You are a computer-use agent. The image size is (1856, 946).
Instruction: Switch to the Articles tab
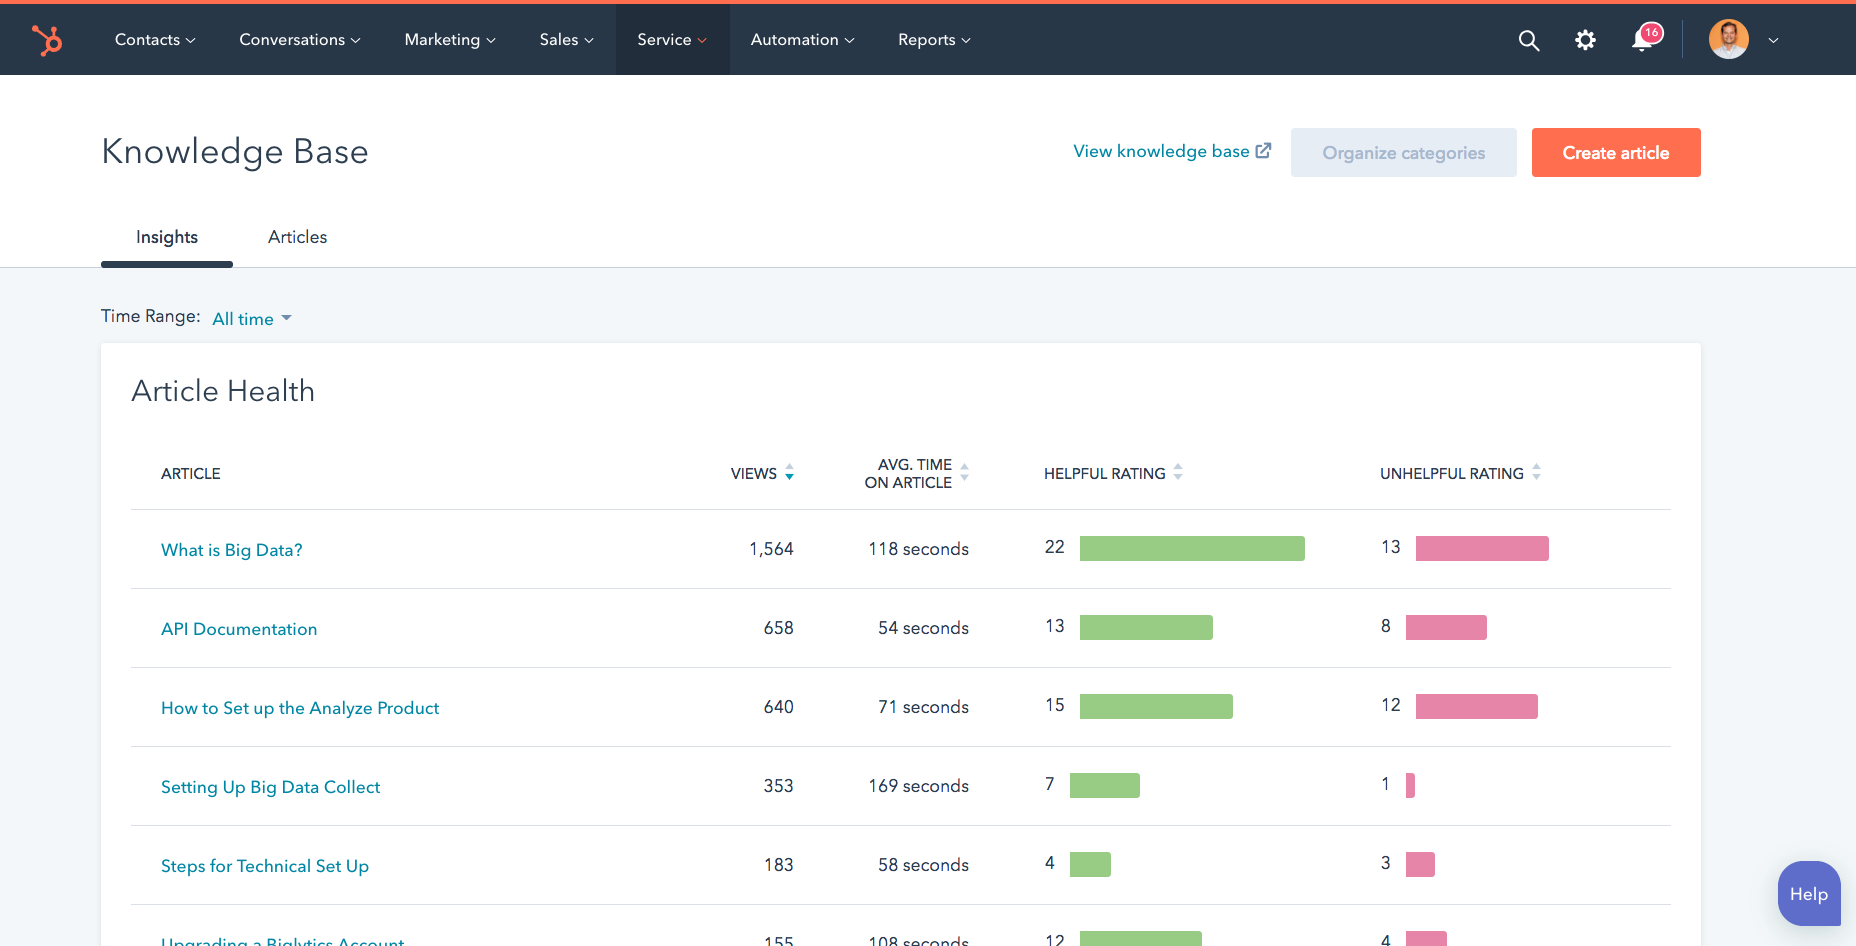point(297,237)
